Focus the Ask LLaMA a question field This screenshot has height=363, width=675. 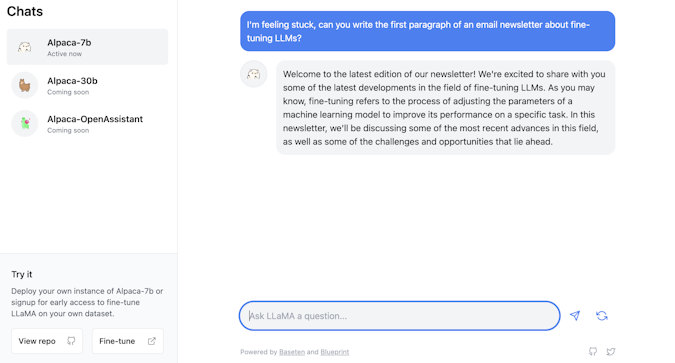(399, 316)
